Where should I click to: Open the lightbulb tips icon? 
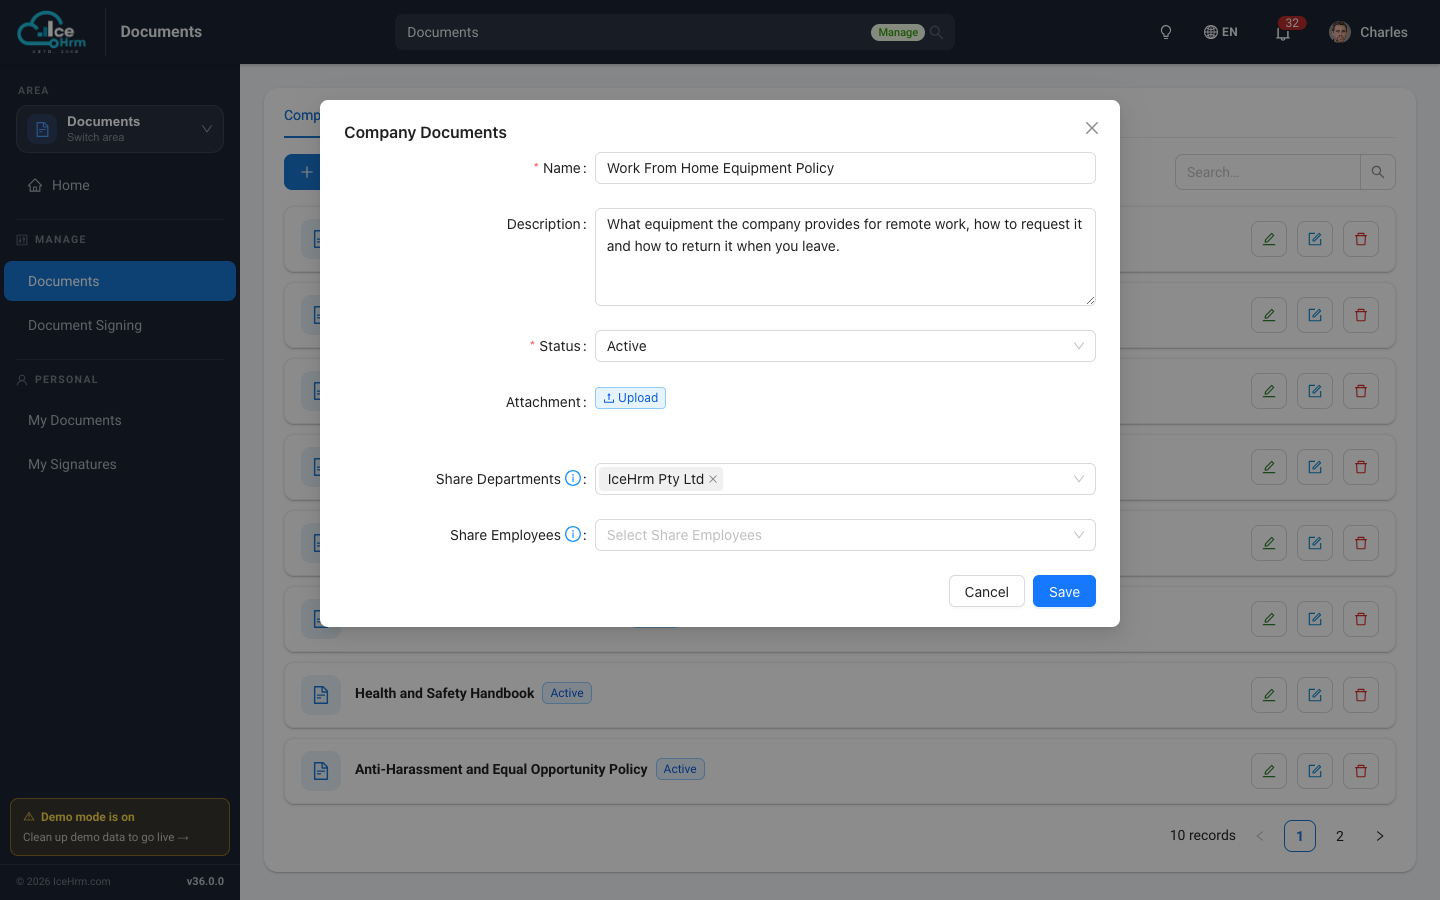click(1166, 32)
